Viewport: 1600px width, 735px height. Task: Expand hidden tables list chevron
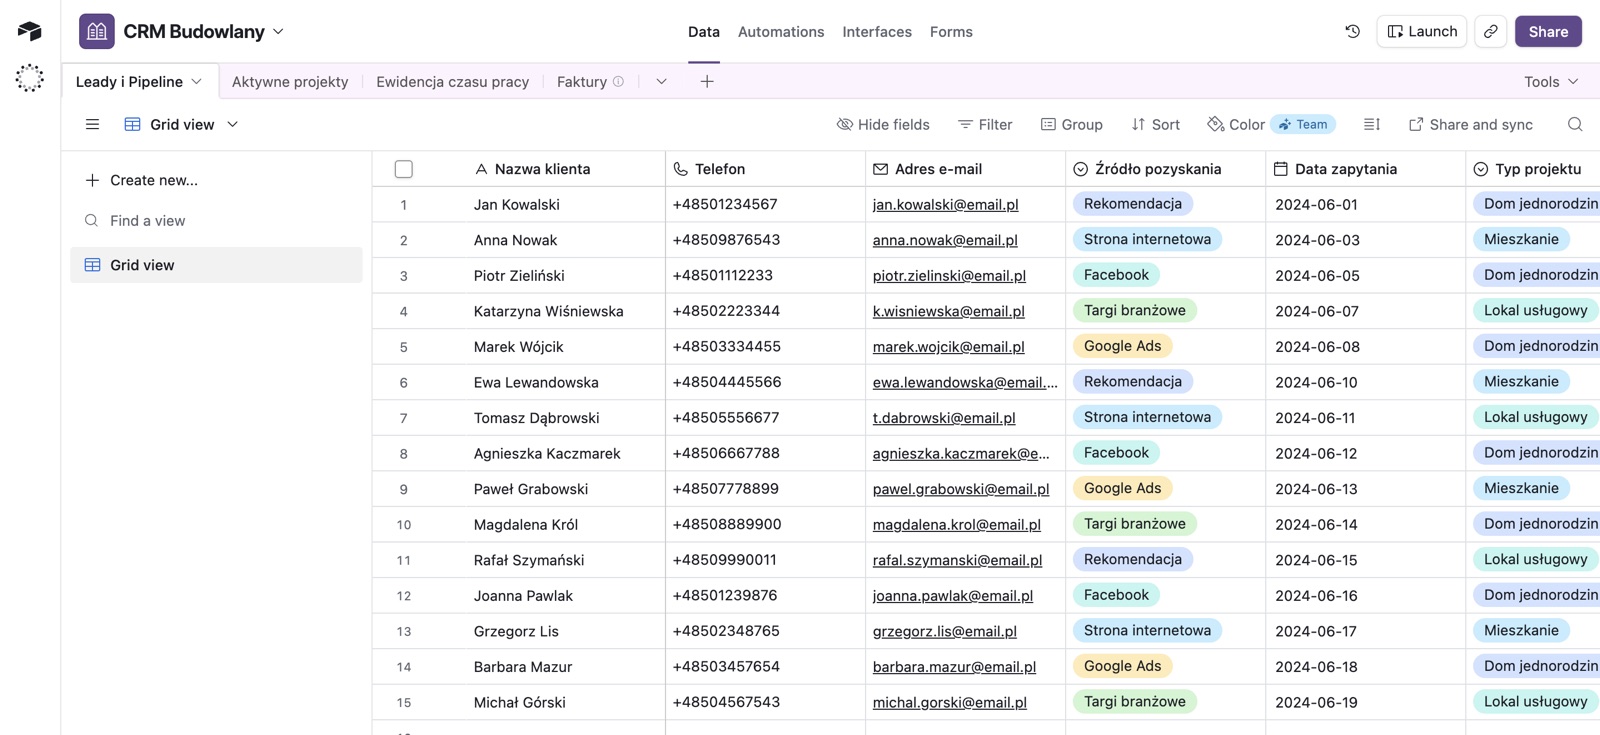pyautogui.click(x=661, y=81)
